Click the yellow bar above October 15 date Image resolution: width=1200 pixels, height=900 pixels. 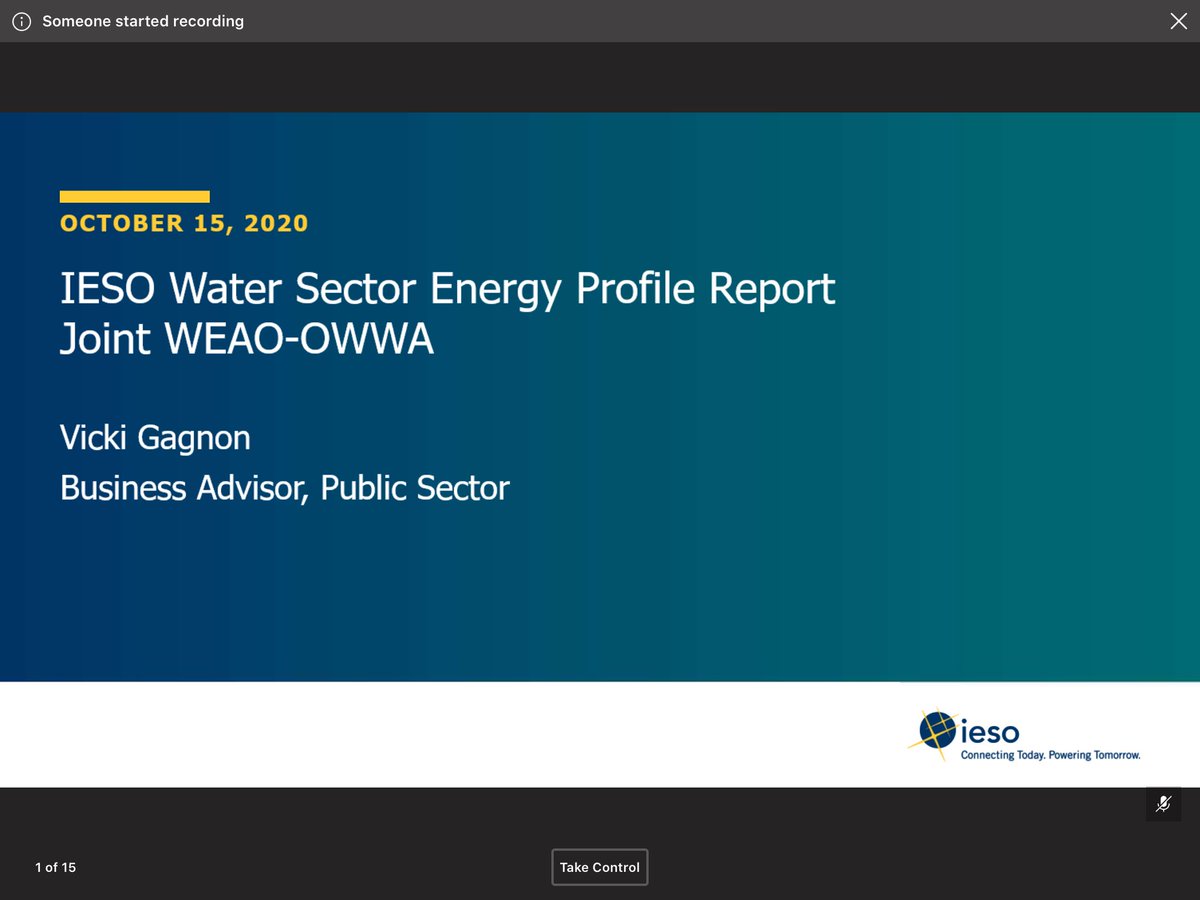pyautogui.click(x=135, y=196)
